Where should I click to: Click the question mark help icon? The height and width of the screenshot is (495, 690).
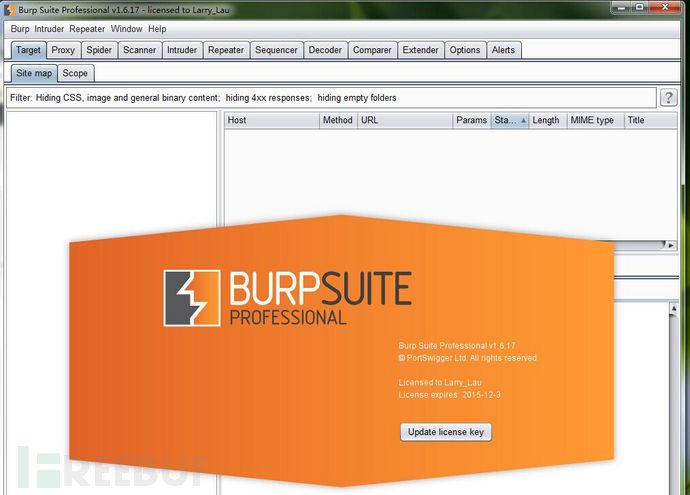coord(668,97)
